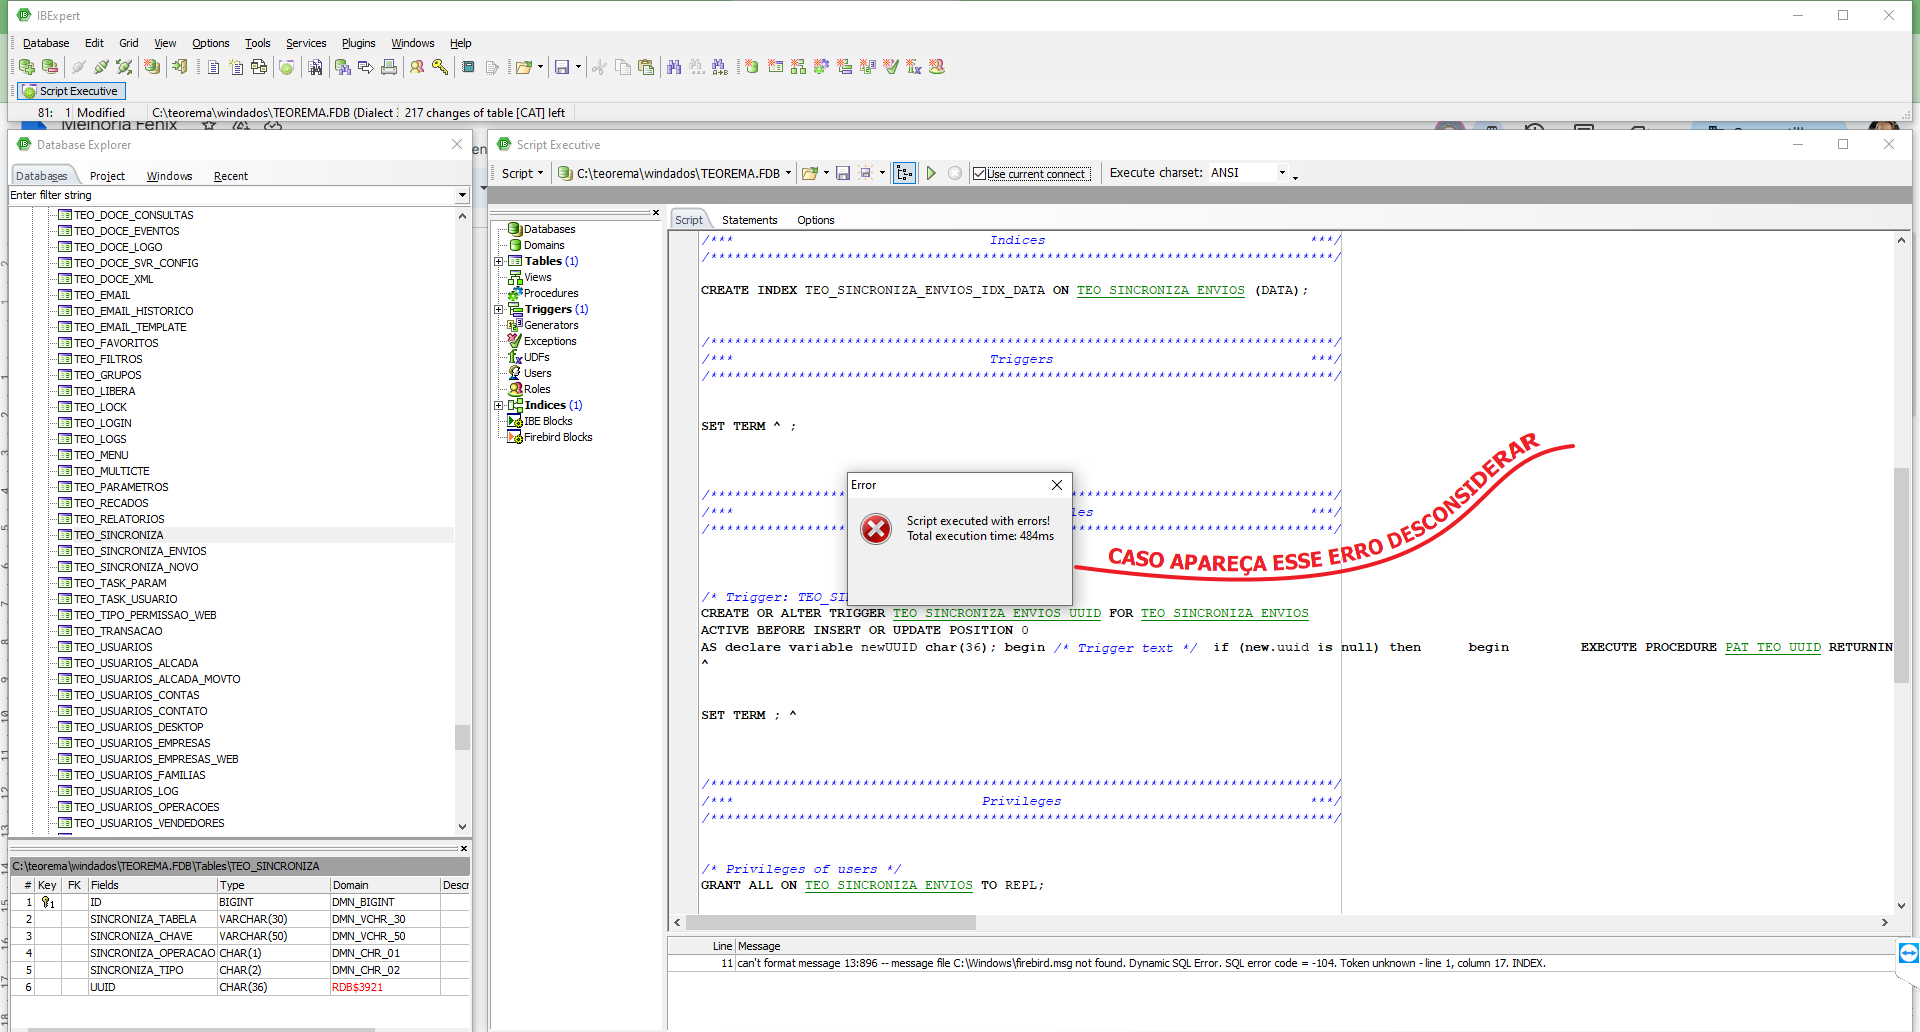
Task: Open the filter string dropdown arrow
Action: (462, 195)
